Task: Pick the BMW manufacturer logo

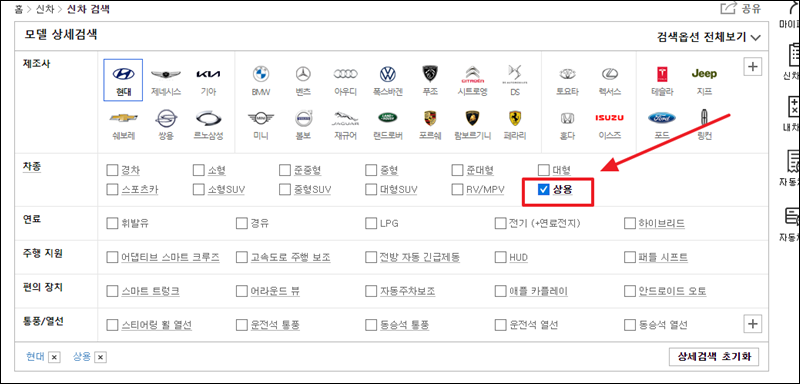Action: click(261, 74)
